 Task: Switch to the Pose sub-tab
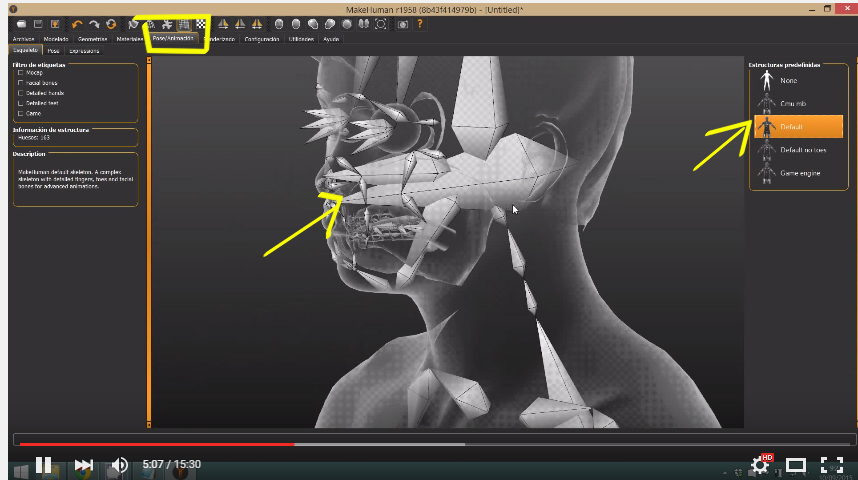[x=53, y=50]
